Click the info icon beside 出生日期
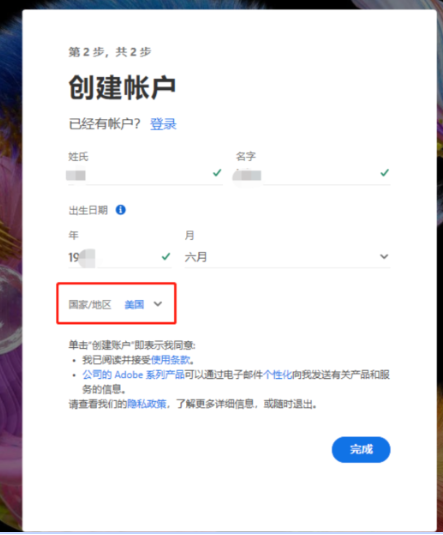443x535 pixels. click(120, 209)
